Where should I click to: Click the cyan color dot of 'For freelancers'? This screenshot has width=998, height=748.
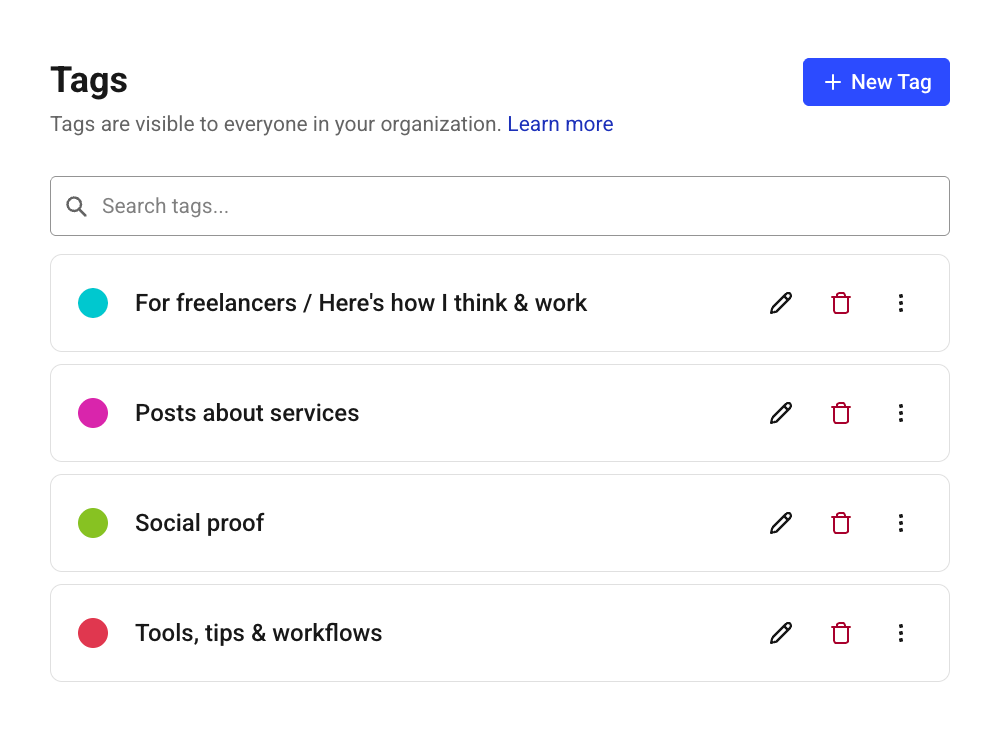point(93,303)
